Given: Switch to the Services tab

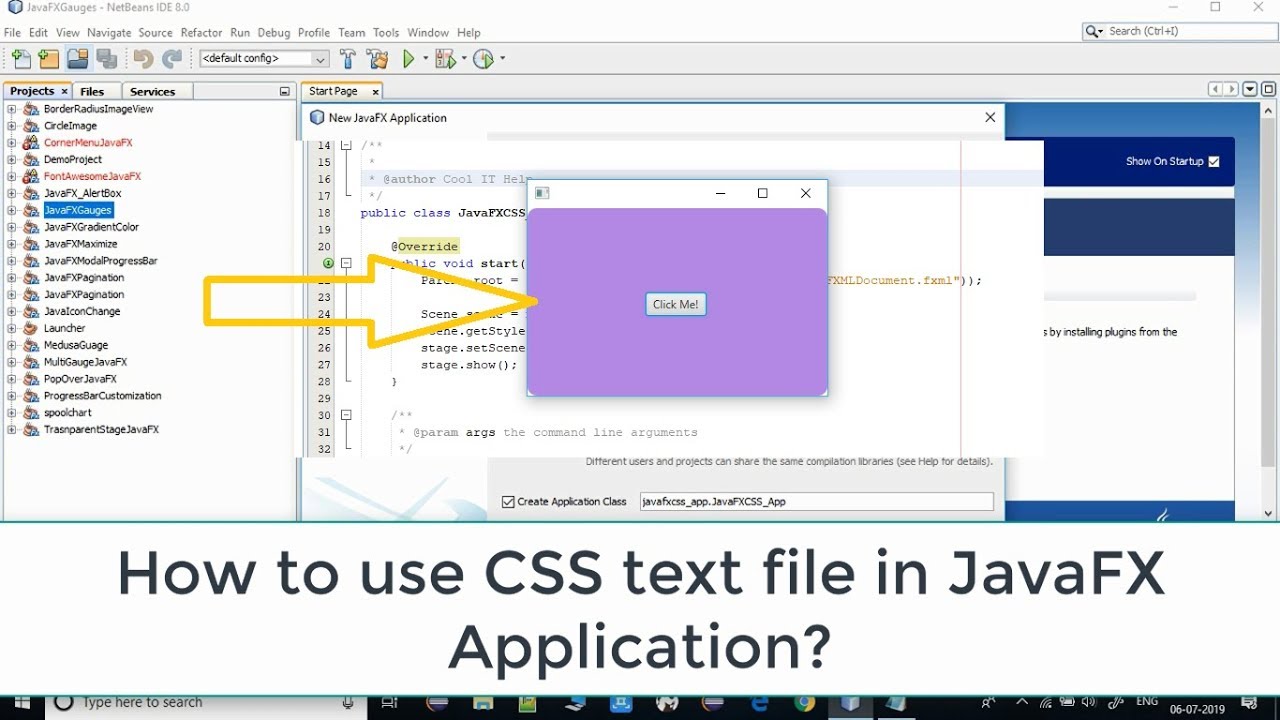Looking at the screenshot, I should (x=152, y=91).
